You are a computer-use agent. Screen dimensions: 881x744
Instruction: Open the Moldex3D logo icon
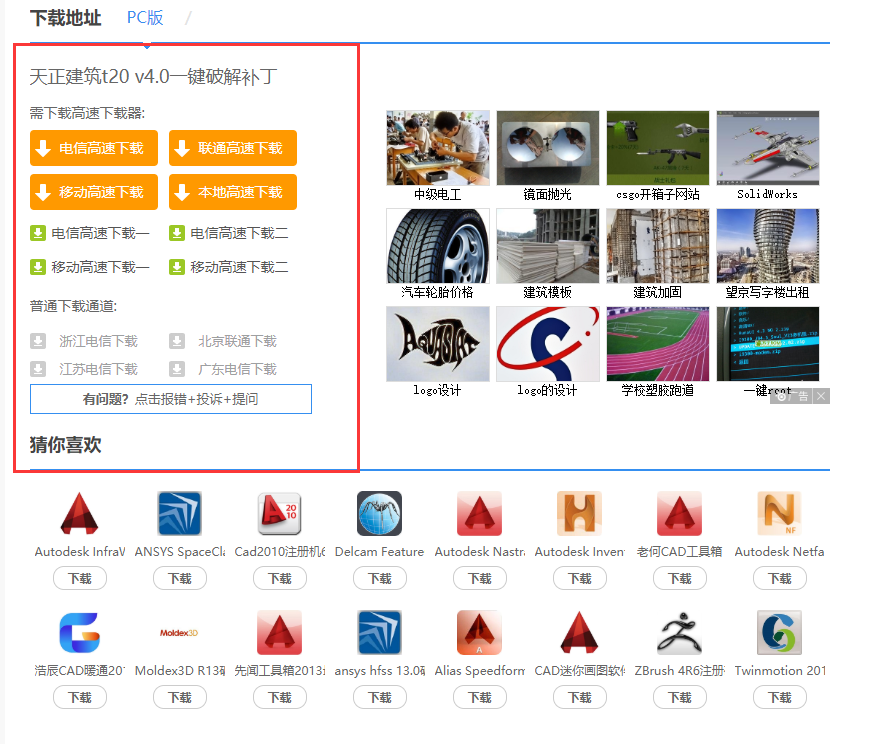pyautogui.click(x=179, y=633)
